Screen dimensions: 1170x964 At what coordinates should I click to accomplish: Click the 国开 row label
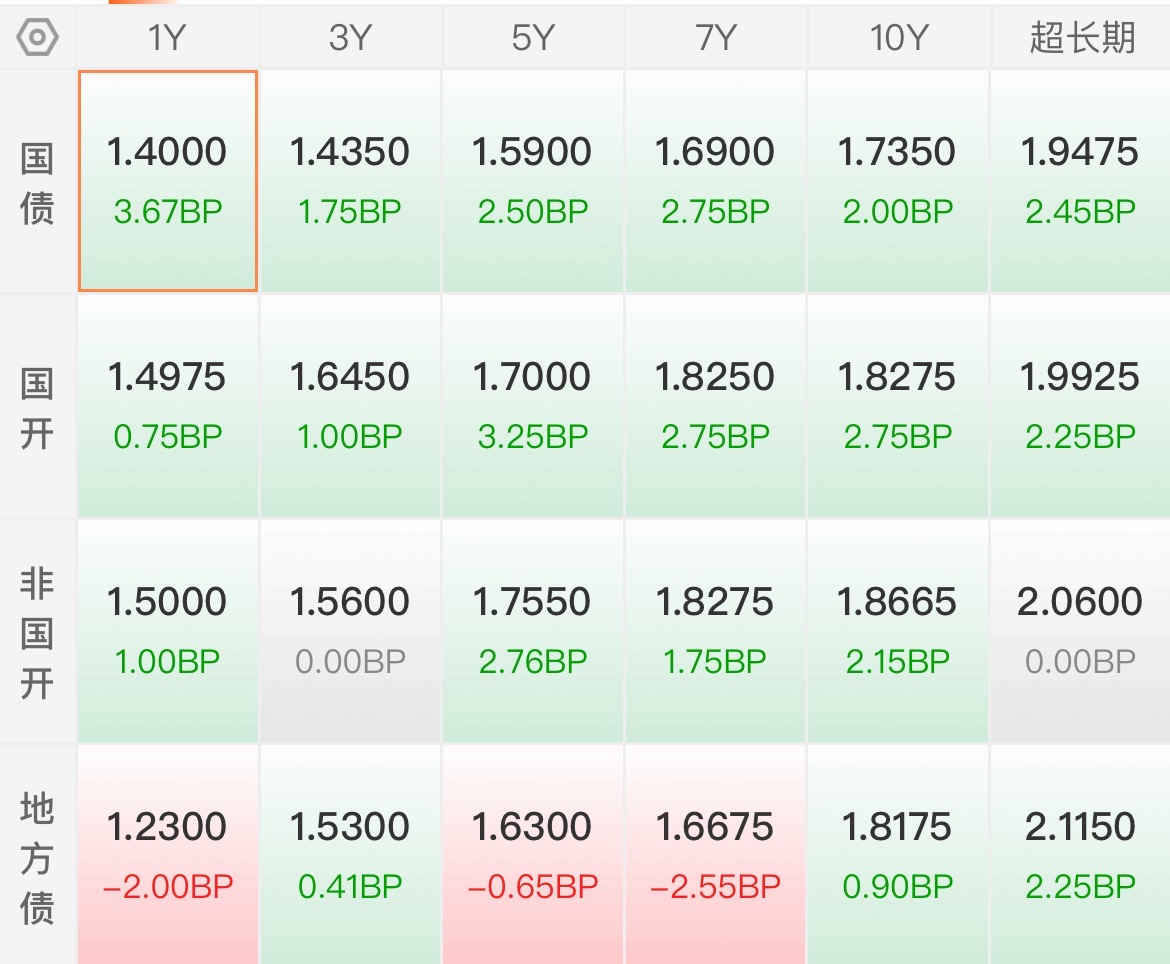[37, 407]
